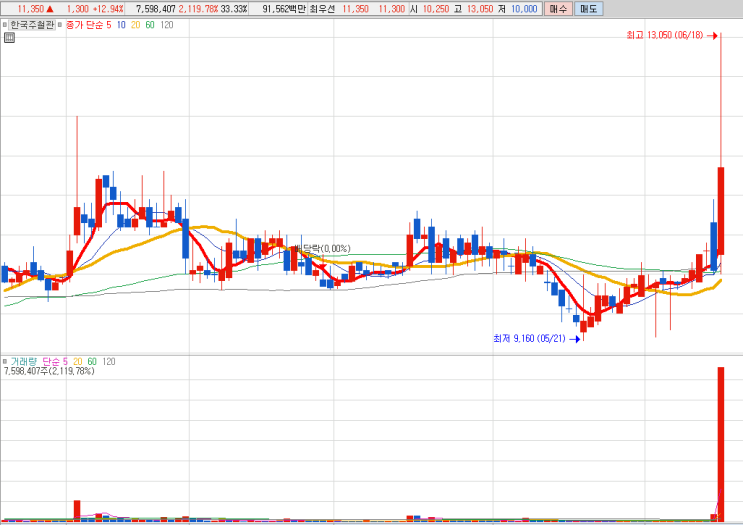
Task: Click the current price 11,350 with up arrow
Action: point(35,9)
